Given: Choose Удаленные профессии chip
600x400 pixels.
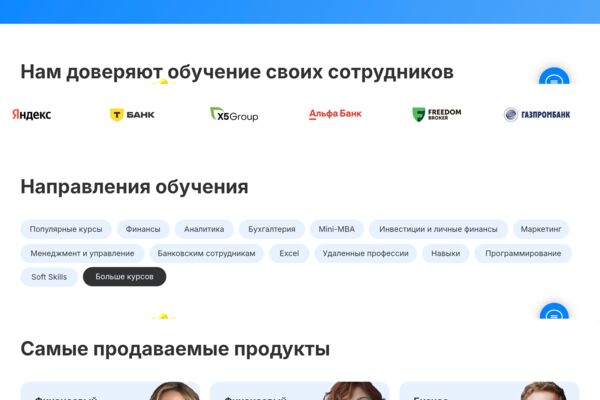Looking at the screenshot, I should pos(365,253).
